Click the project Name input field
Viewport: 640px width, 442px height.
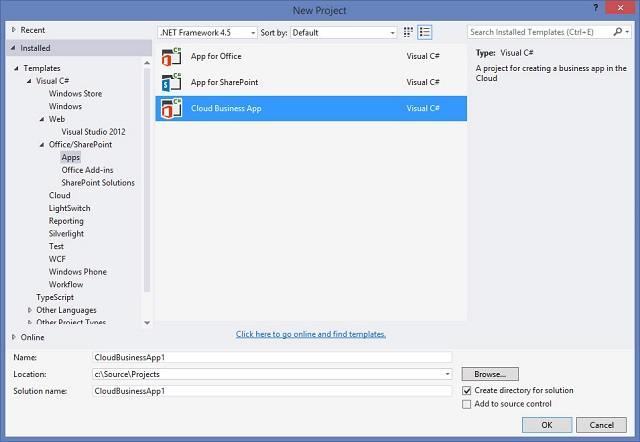pyautogui.click(x=272, y=357)
